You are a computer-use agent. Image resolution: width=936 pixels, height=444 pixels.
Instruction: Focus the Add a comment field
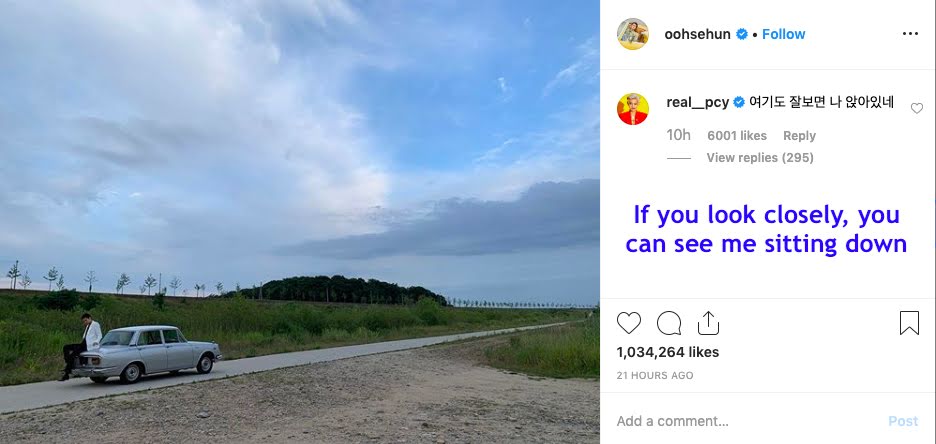coord(746,421)
